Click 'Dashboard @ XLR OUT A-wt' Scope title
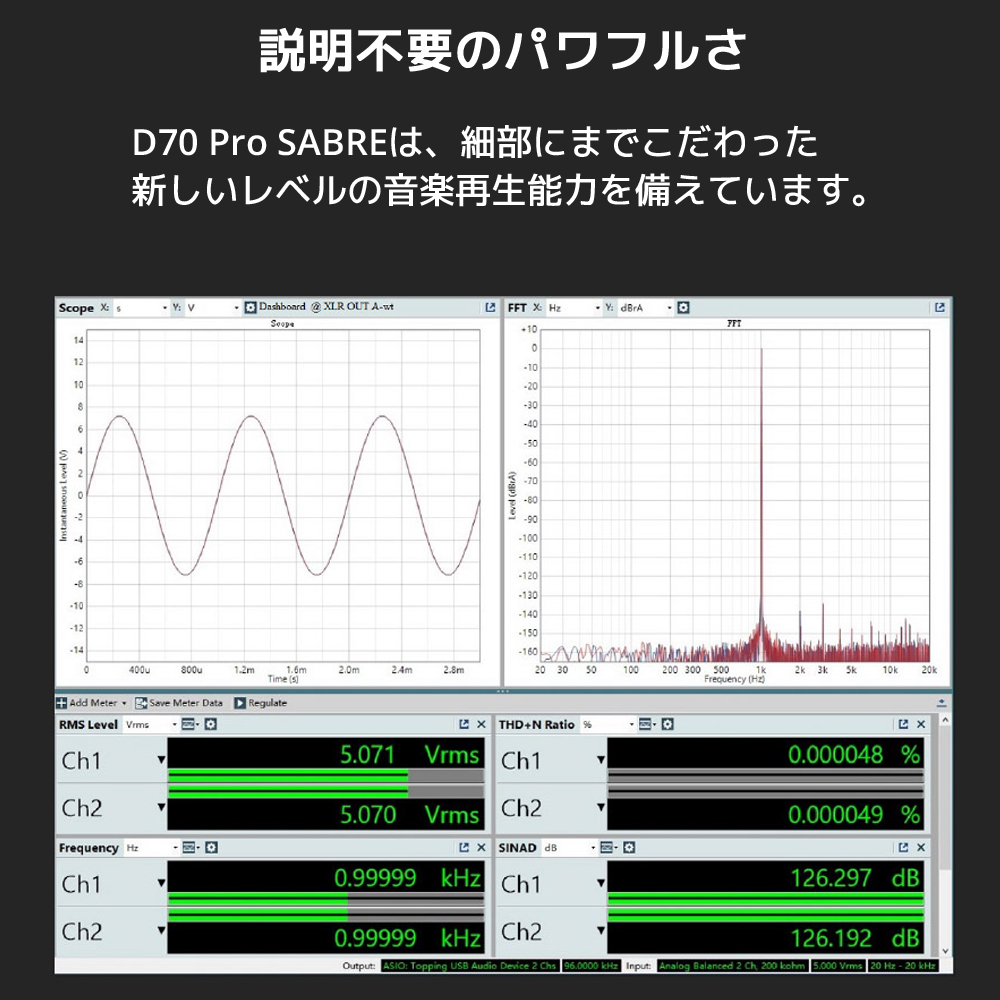The height and width of the screenshot is (1000, 1000). coord(326,307)
